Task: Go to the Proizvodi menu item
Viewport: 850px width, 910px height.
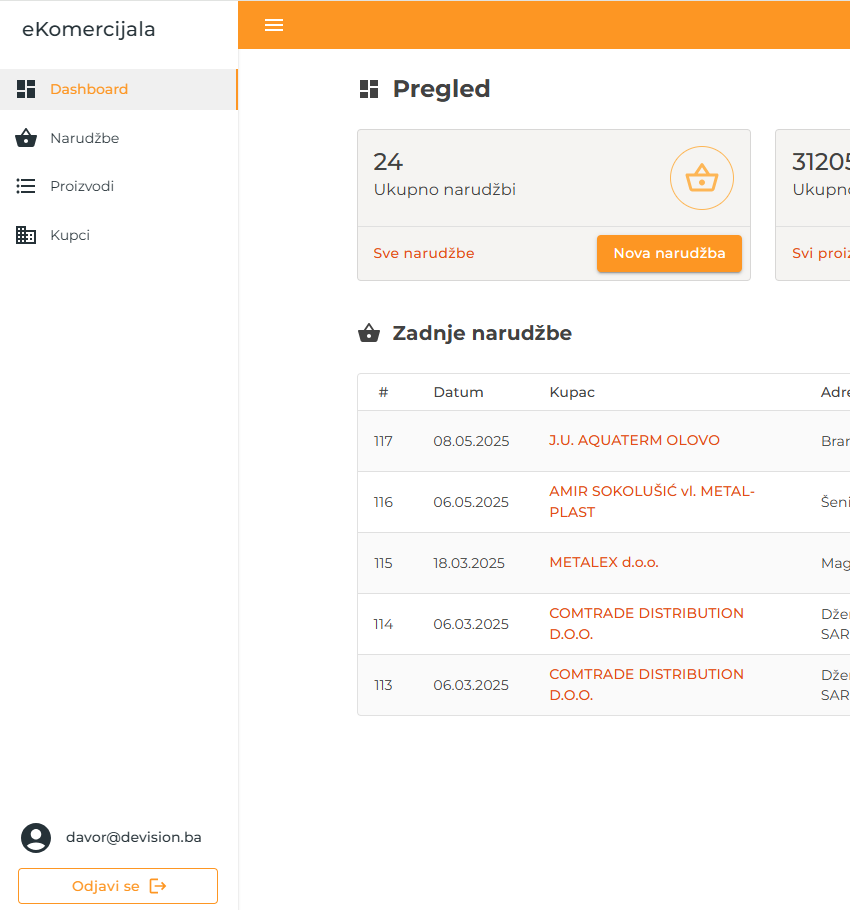Action: (x=82, y=186)
